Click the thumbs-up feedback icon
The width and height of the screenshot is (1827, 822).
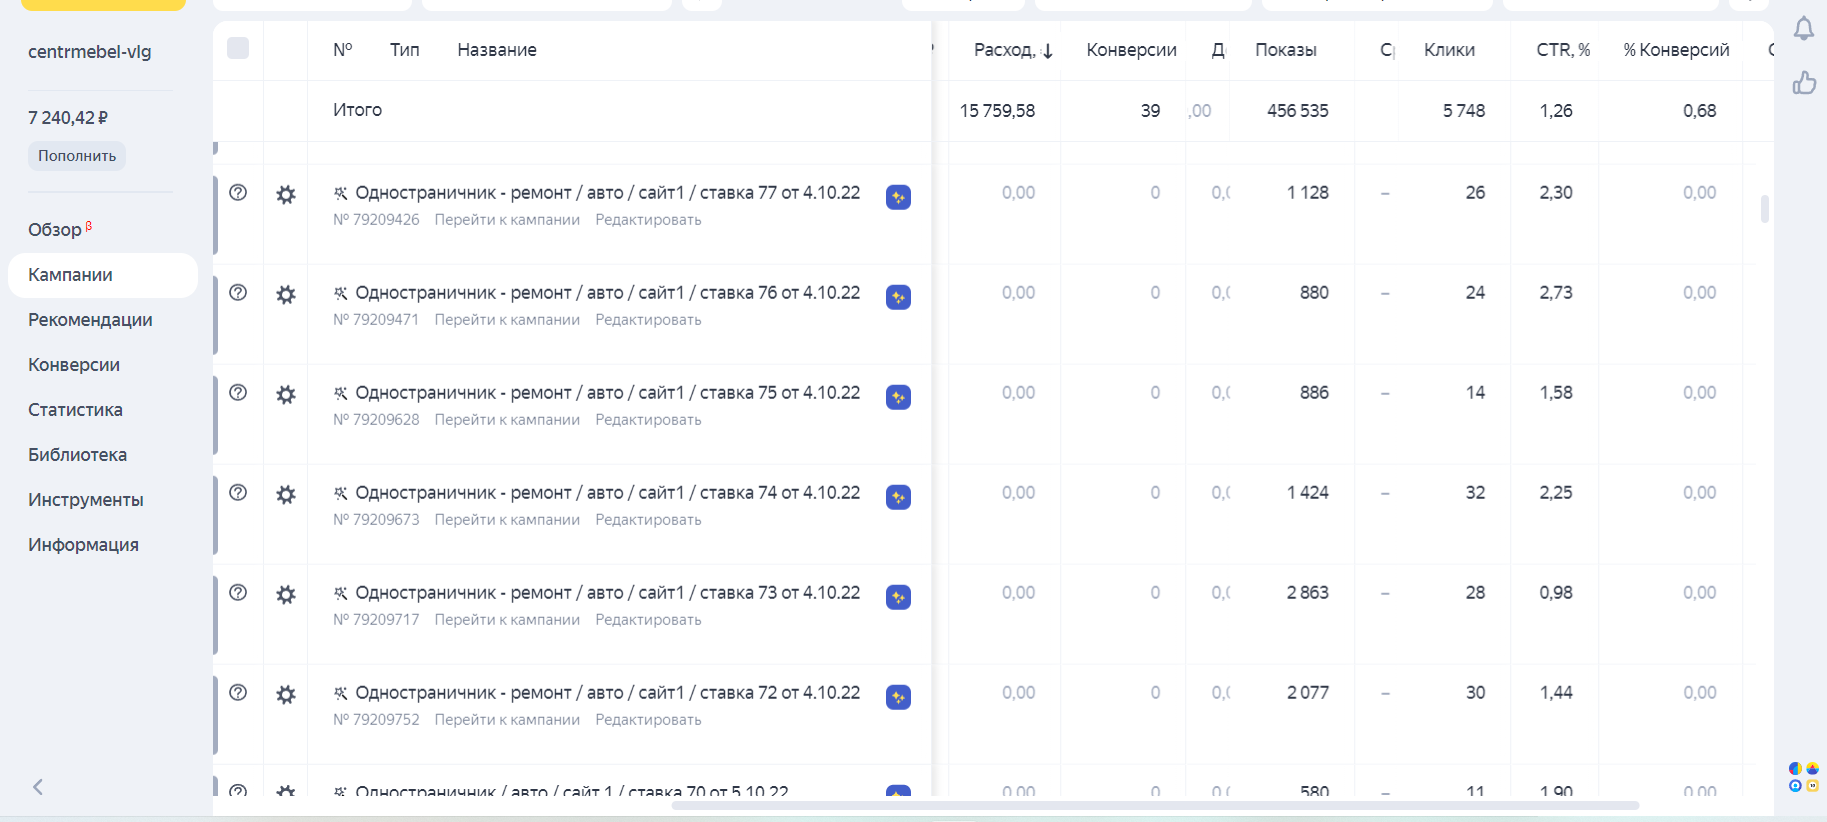click(x=1804, y=82)
